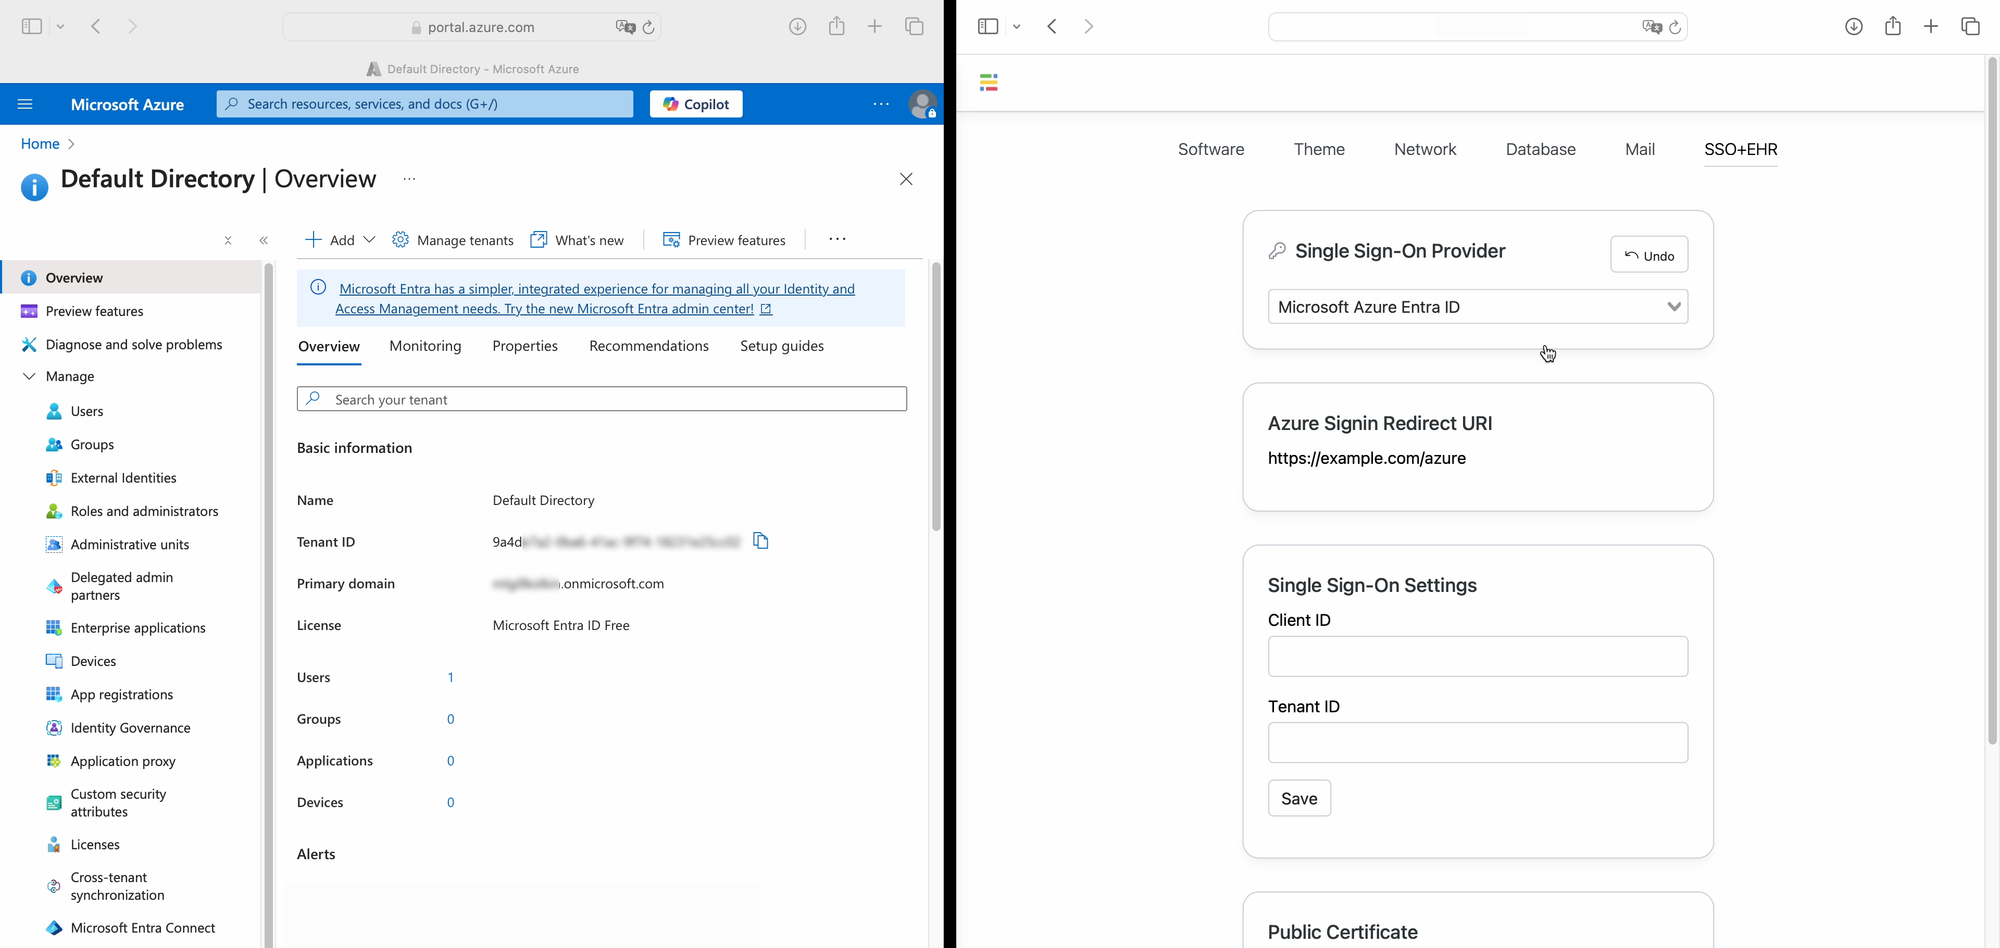Viewport: 2000px width, 948px height.
Task: Switch to the Monitoring tab
Action: (425, 346)
